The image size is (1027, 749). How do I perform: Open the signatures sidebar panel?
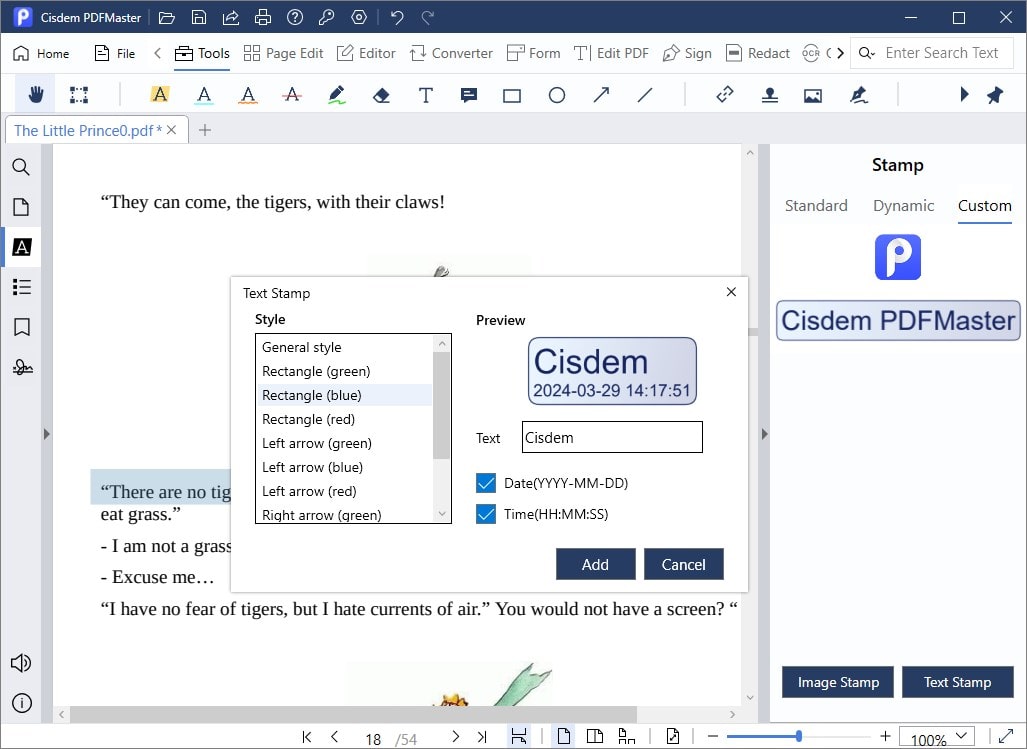pyautogui.click(x=22, y=367)
